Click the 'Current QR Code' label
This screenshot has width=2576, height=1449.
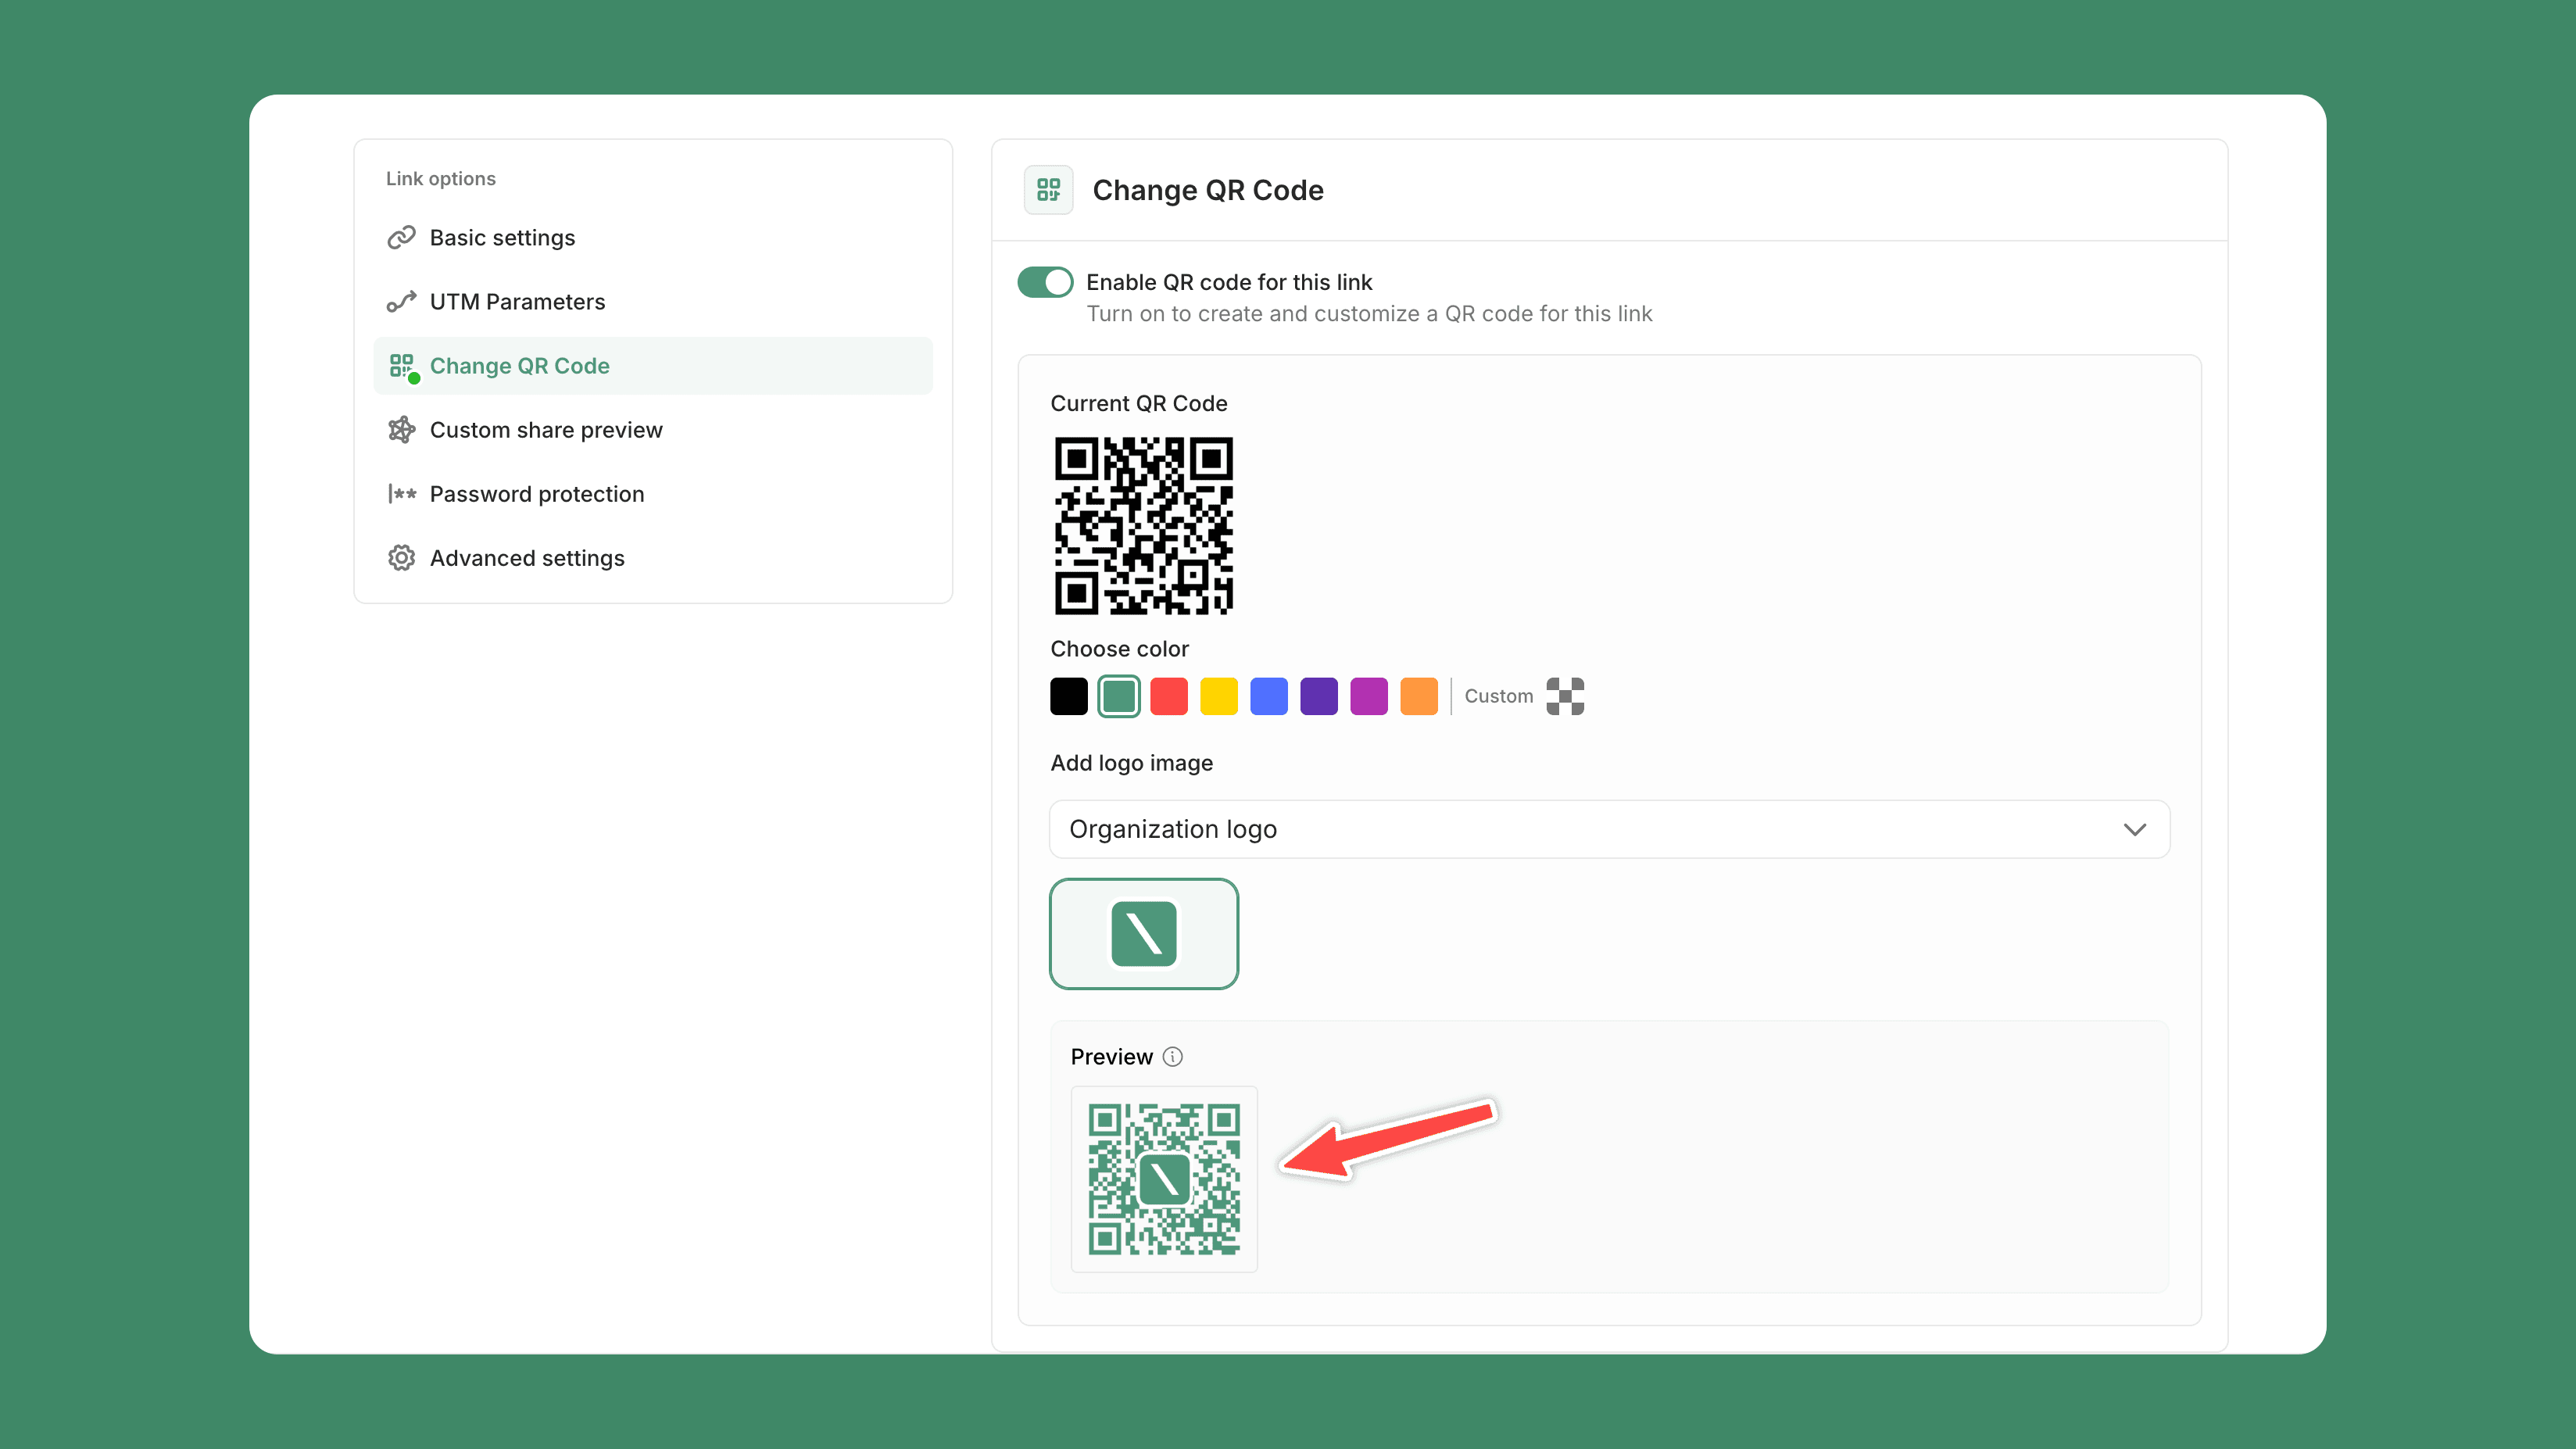click(x=1139, y=403)
